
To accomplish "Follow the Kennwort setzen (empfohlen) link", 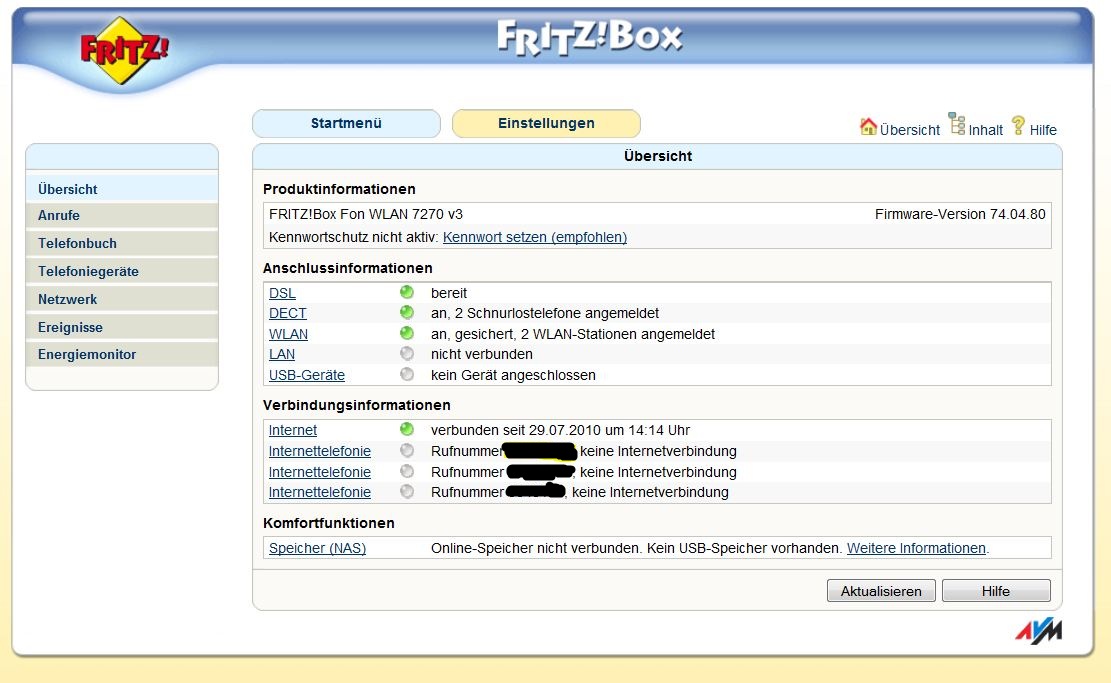I will click(x=535, y=237).
